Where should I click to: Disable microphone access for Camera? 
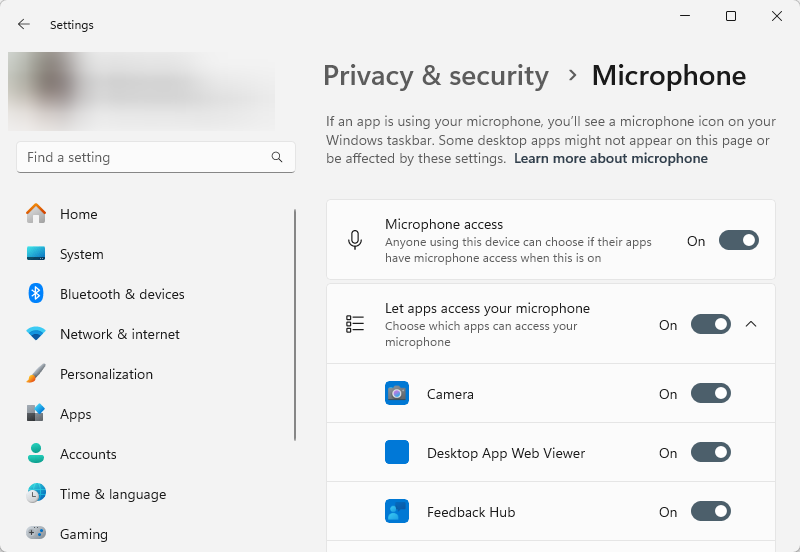click(x=710, y=394)
